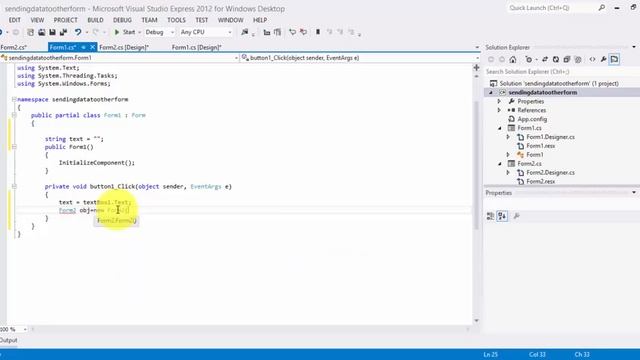Open the WINDOW menu
The height and width of the screenshot is (360, 640).
[230, 20]
